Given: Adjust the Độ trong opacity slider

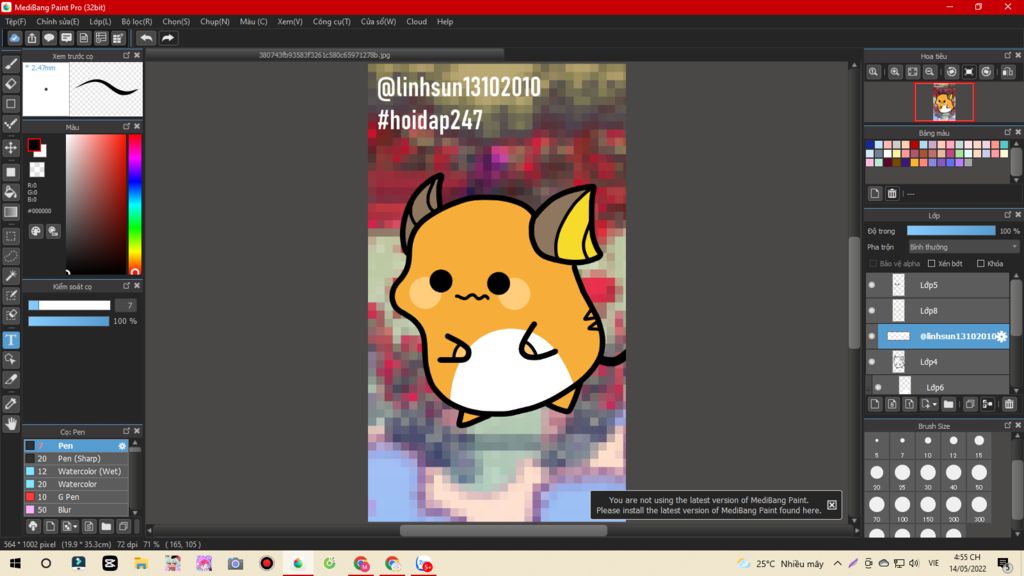Looking at the screenshot, I should [951, 231].
